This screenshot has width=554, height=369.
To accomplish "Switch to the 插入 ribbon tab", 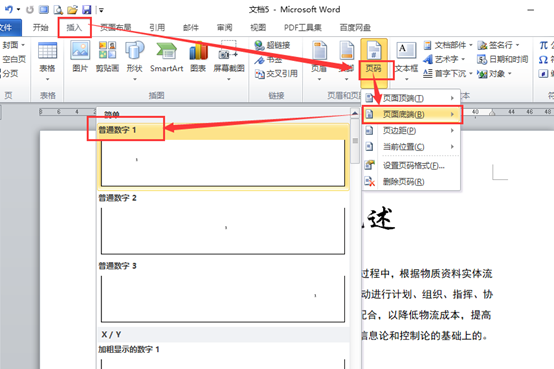I will click(74, 28).
